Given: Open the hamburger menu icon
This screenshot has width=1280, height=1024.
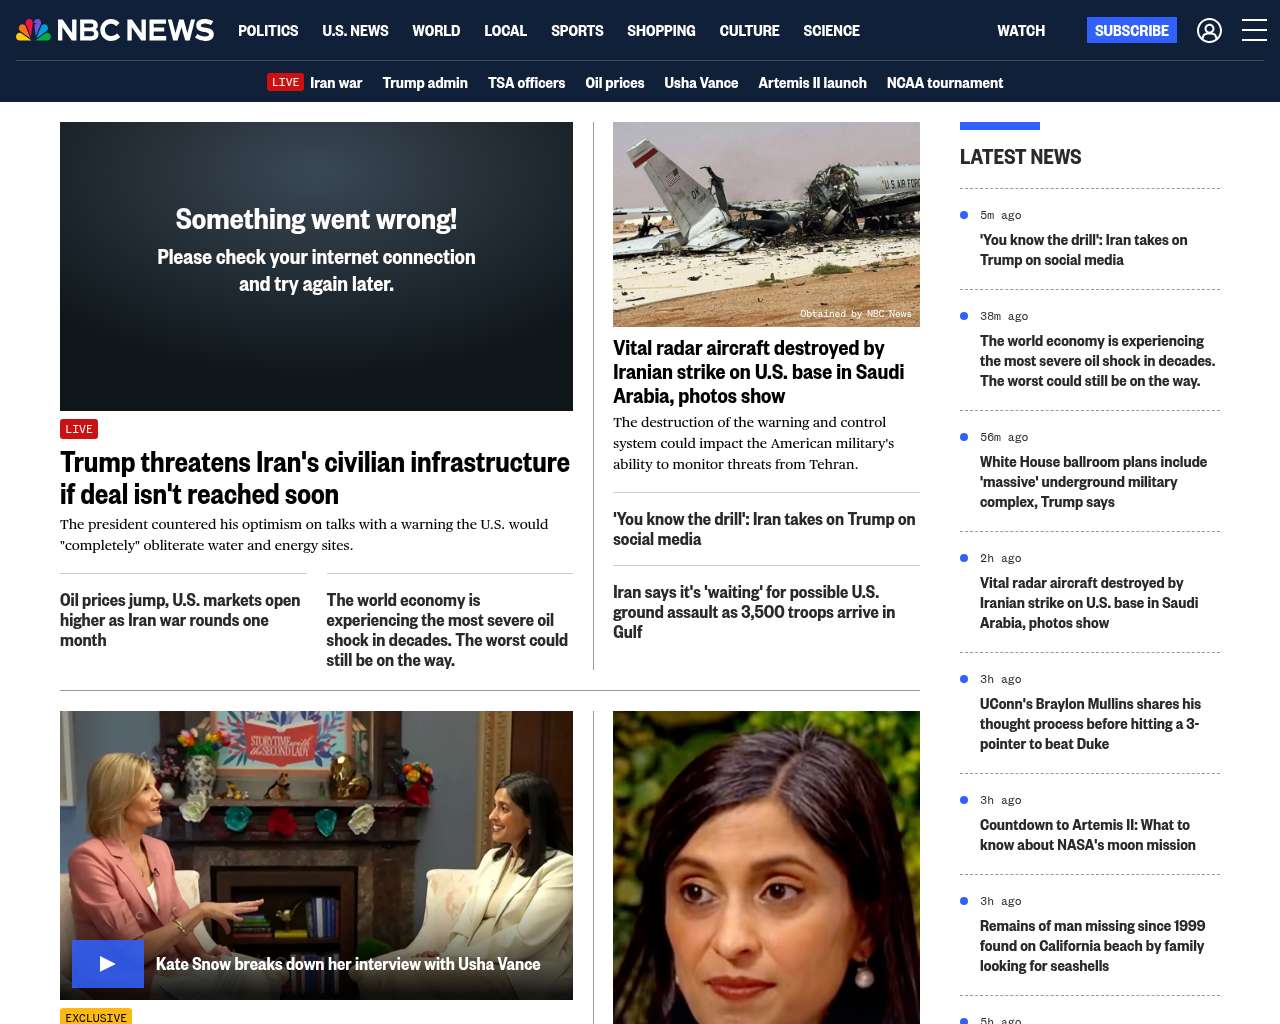Looking at the screenshot, I should [1254, 31].
